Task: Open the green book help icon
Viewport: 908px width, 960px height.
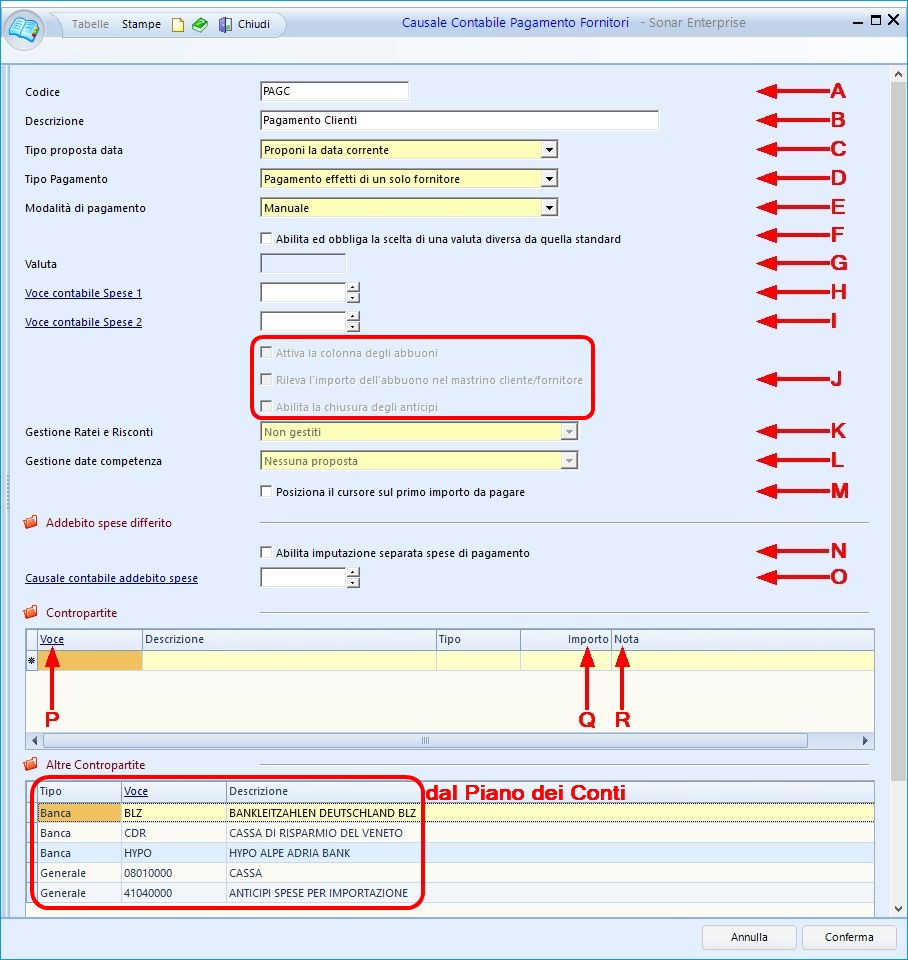Action: click(x=200, y=25)
